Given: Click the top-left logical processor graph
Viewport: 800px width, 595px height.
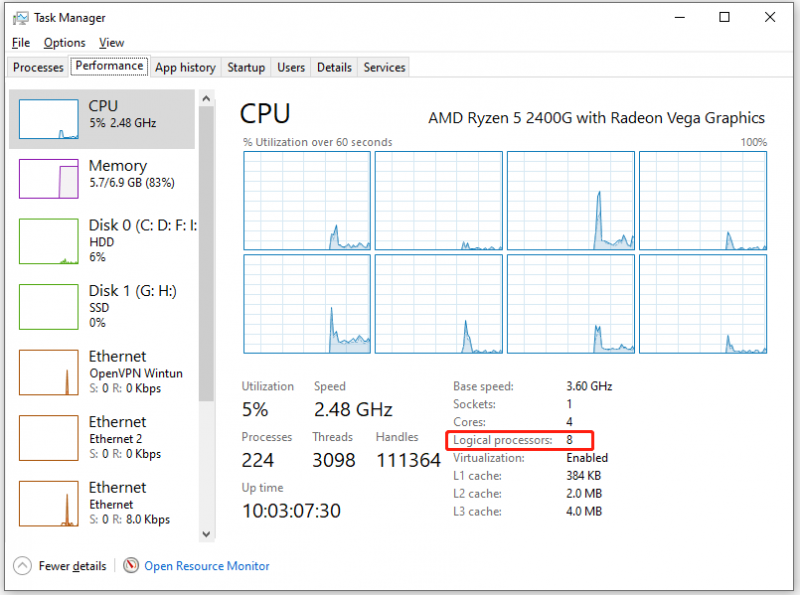Looking at the screenshot, I should click(x=307, y=201).
